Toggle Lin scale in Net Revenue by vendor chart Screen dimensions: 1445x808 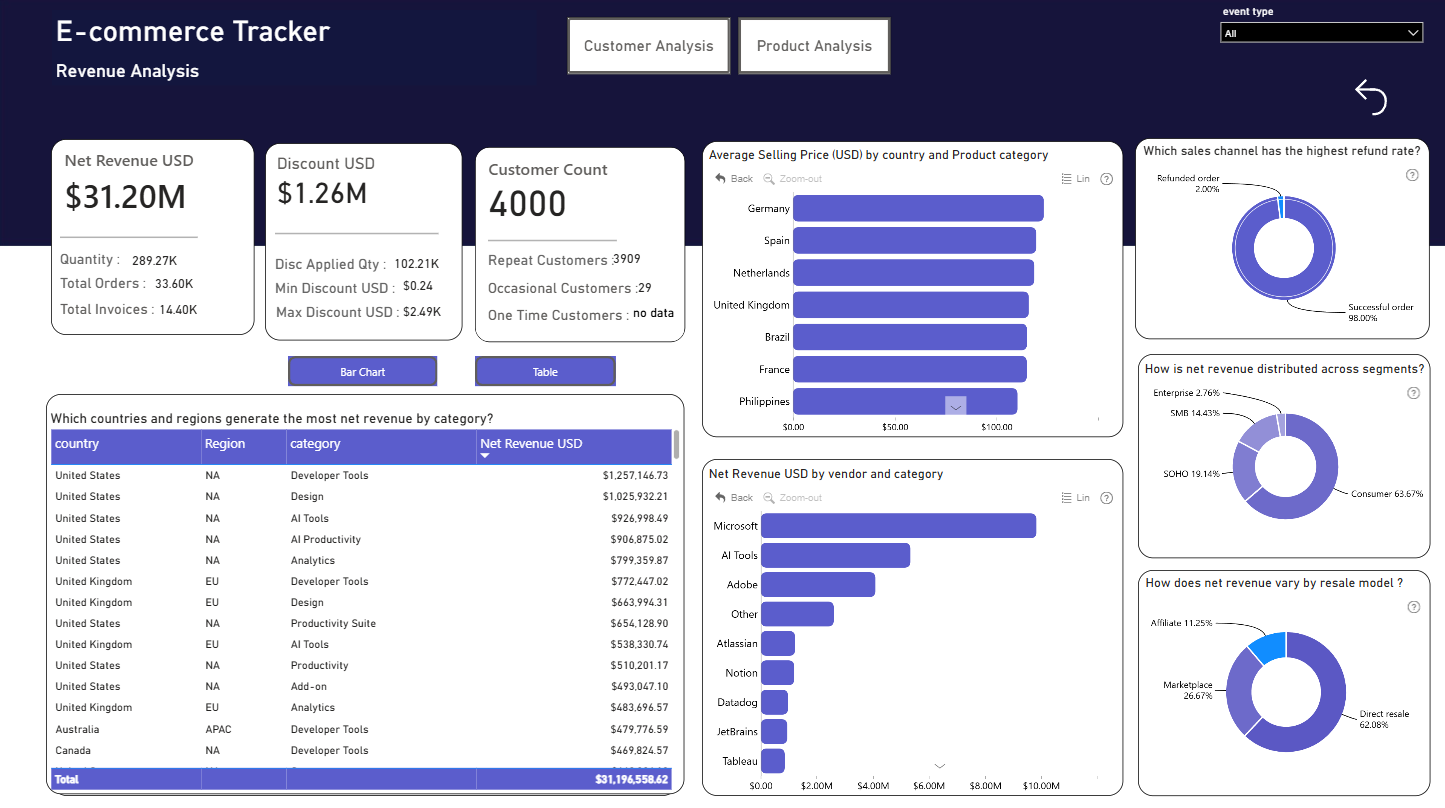(x=1075, y=498)
